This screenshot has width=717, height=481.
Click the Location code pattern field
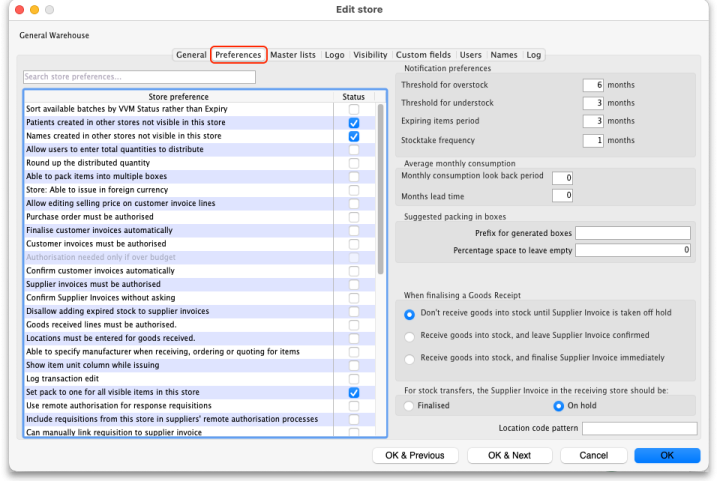coord(639,429)
